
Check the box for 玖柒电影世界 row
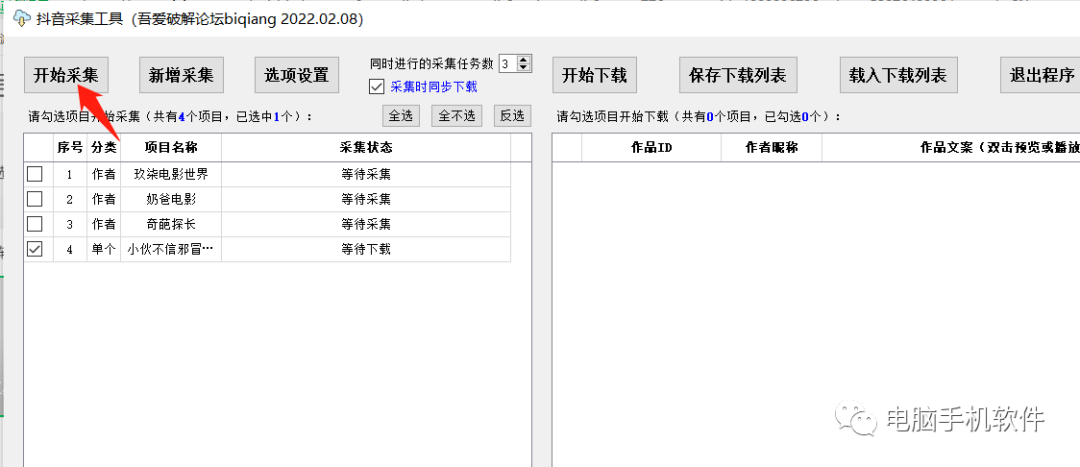click(x=34, y=174)
